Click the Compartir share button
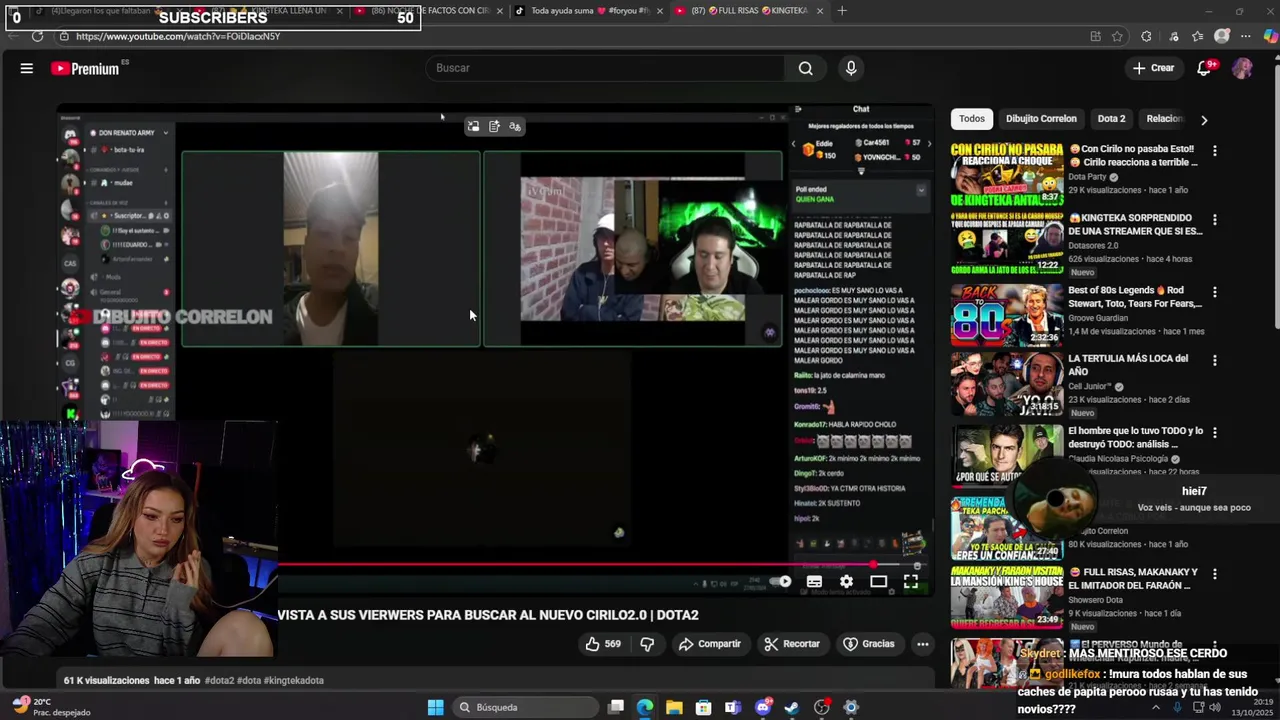The width and height of the screenshot is (1280, 720). pos(709,644)
